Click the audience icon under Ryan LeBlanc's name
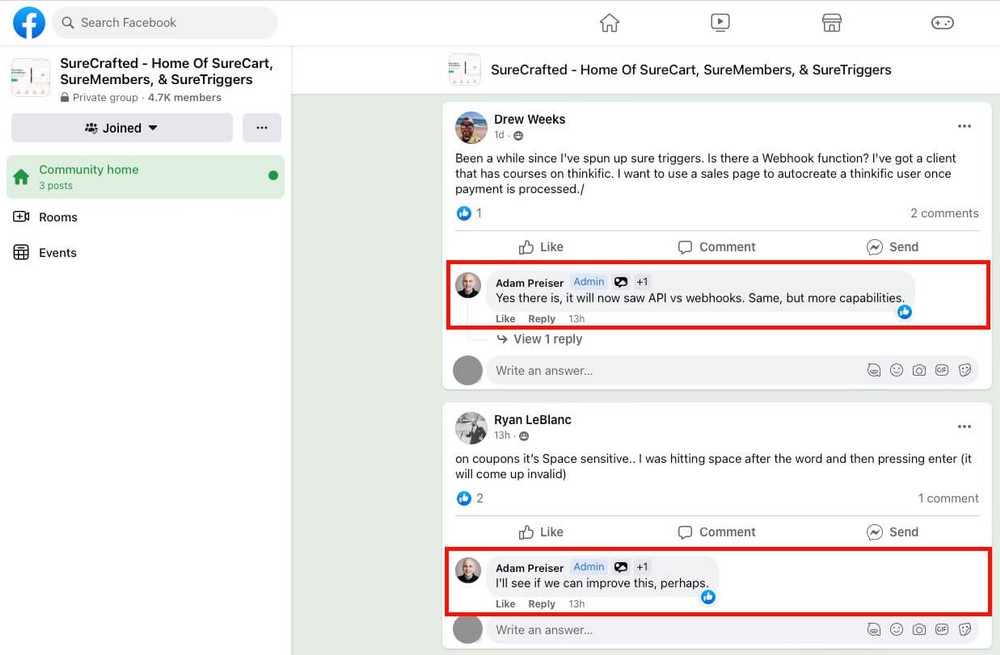 coord(524,436)
